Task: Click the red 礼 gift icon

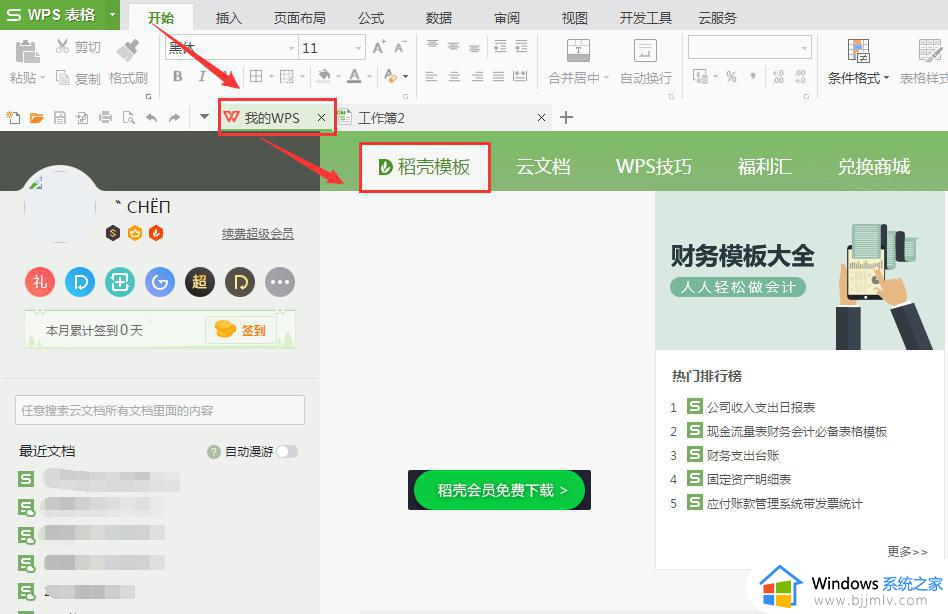Action: (x=40, y=282)
